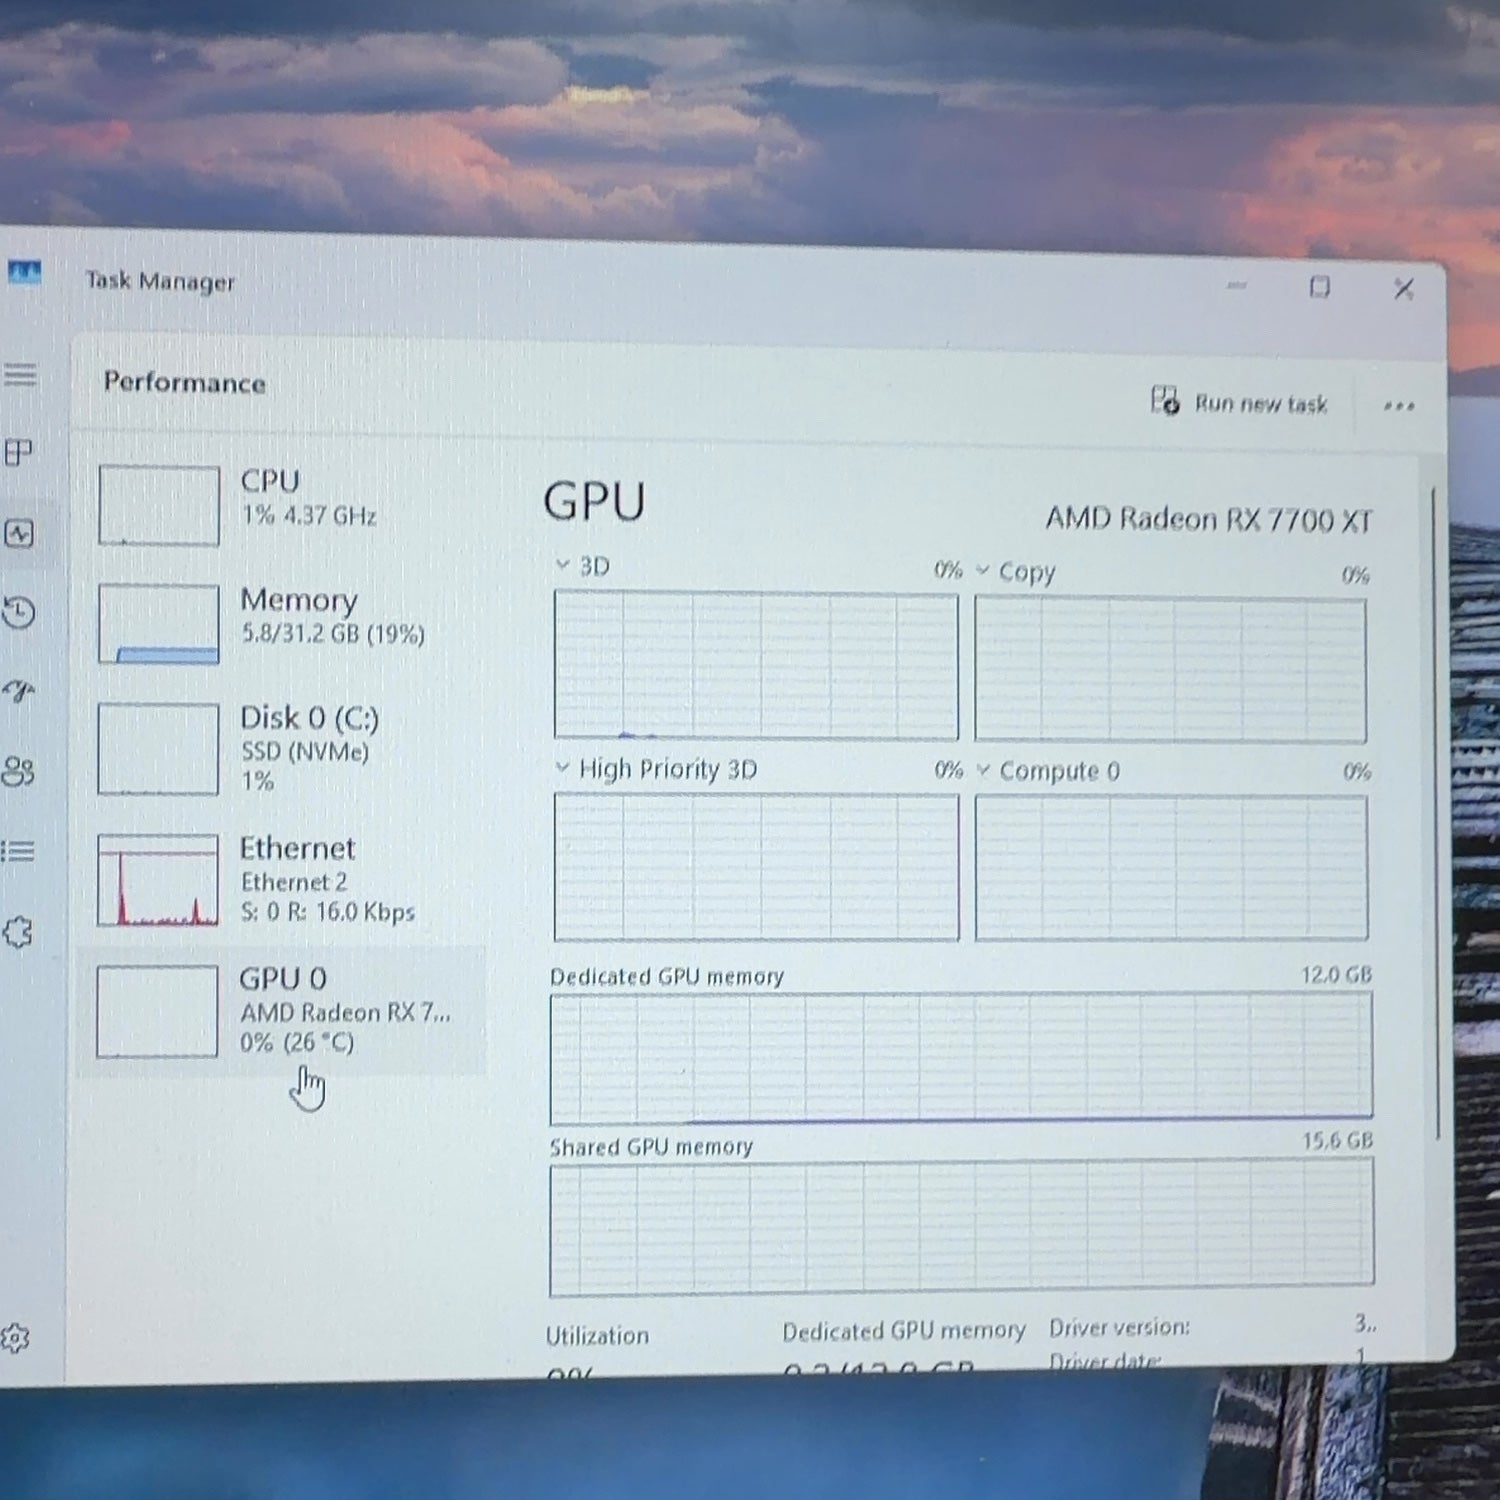Click the large GPU heading
The image size is (1500, 1500).
pyautogui.click(x=594, y=502)
